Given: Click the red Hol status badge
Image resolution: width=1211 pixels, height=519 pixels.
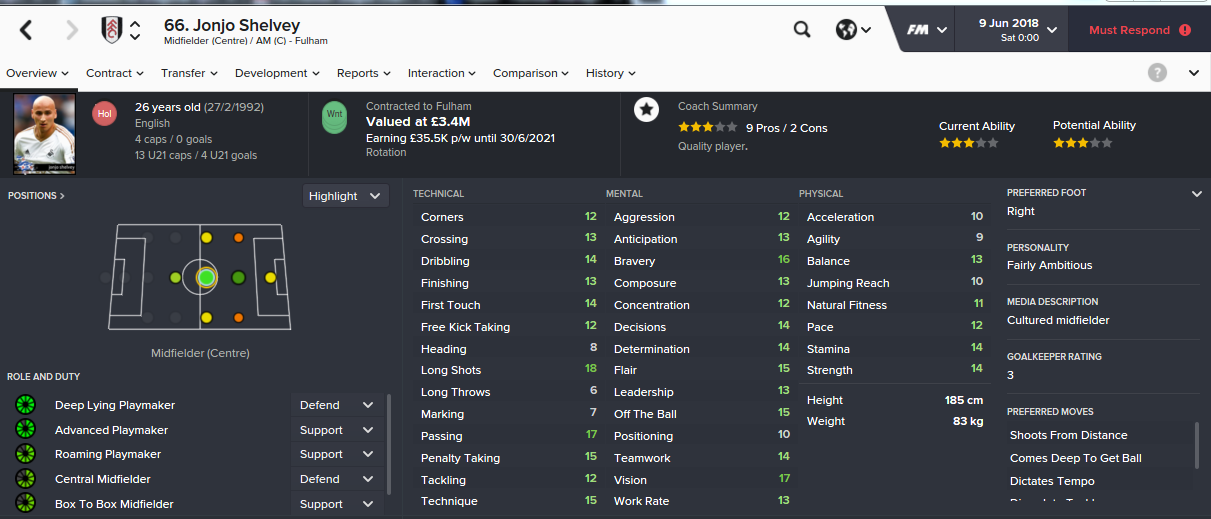Looking at the screenshot, I should (x=104, y=114).
